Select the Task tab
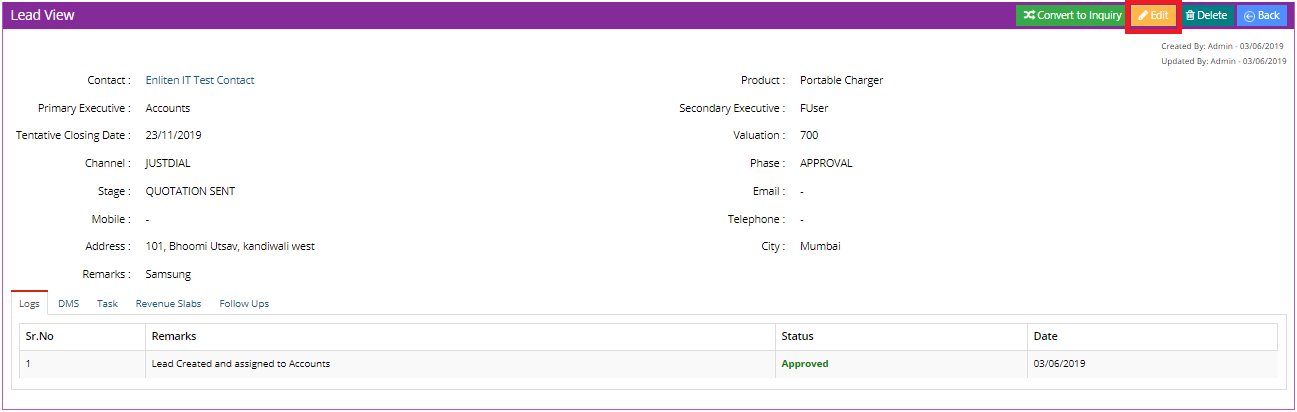1297x412 pixels. pos(107,304)
